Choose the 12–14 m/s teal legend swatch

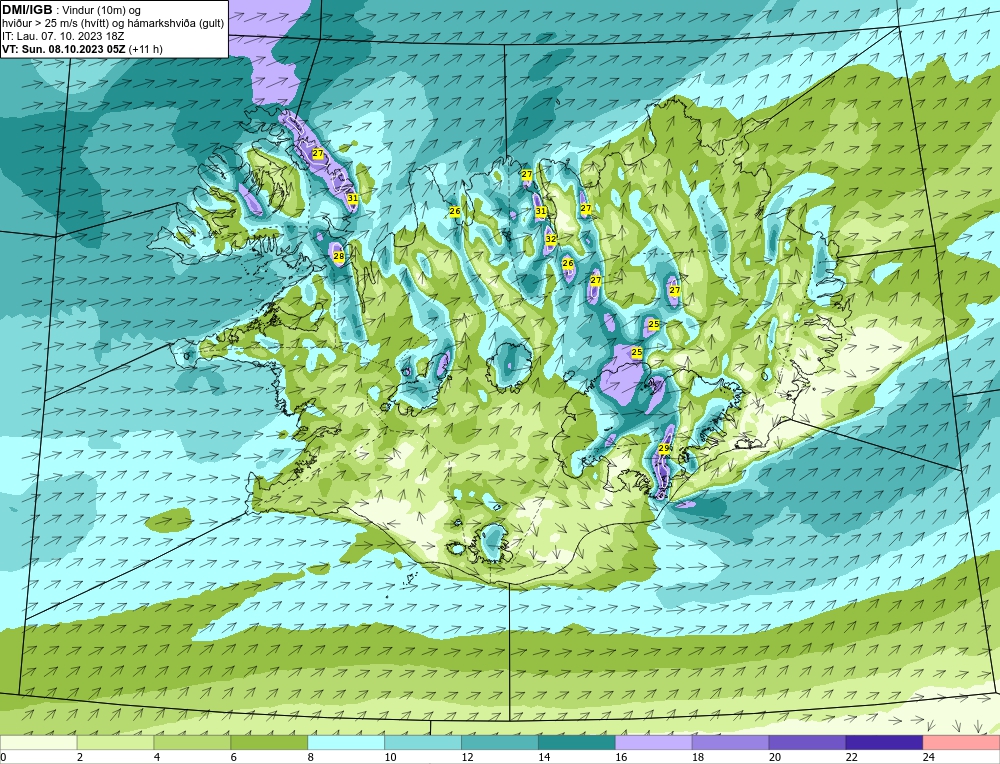point(500,743)
